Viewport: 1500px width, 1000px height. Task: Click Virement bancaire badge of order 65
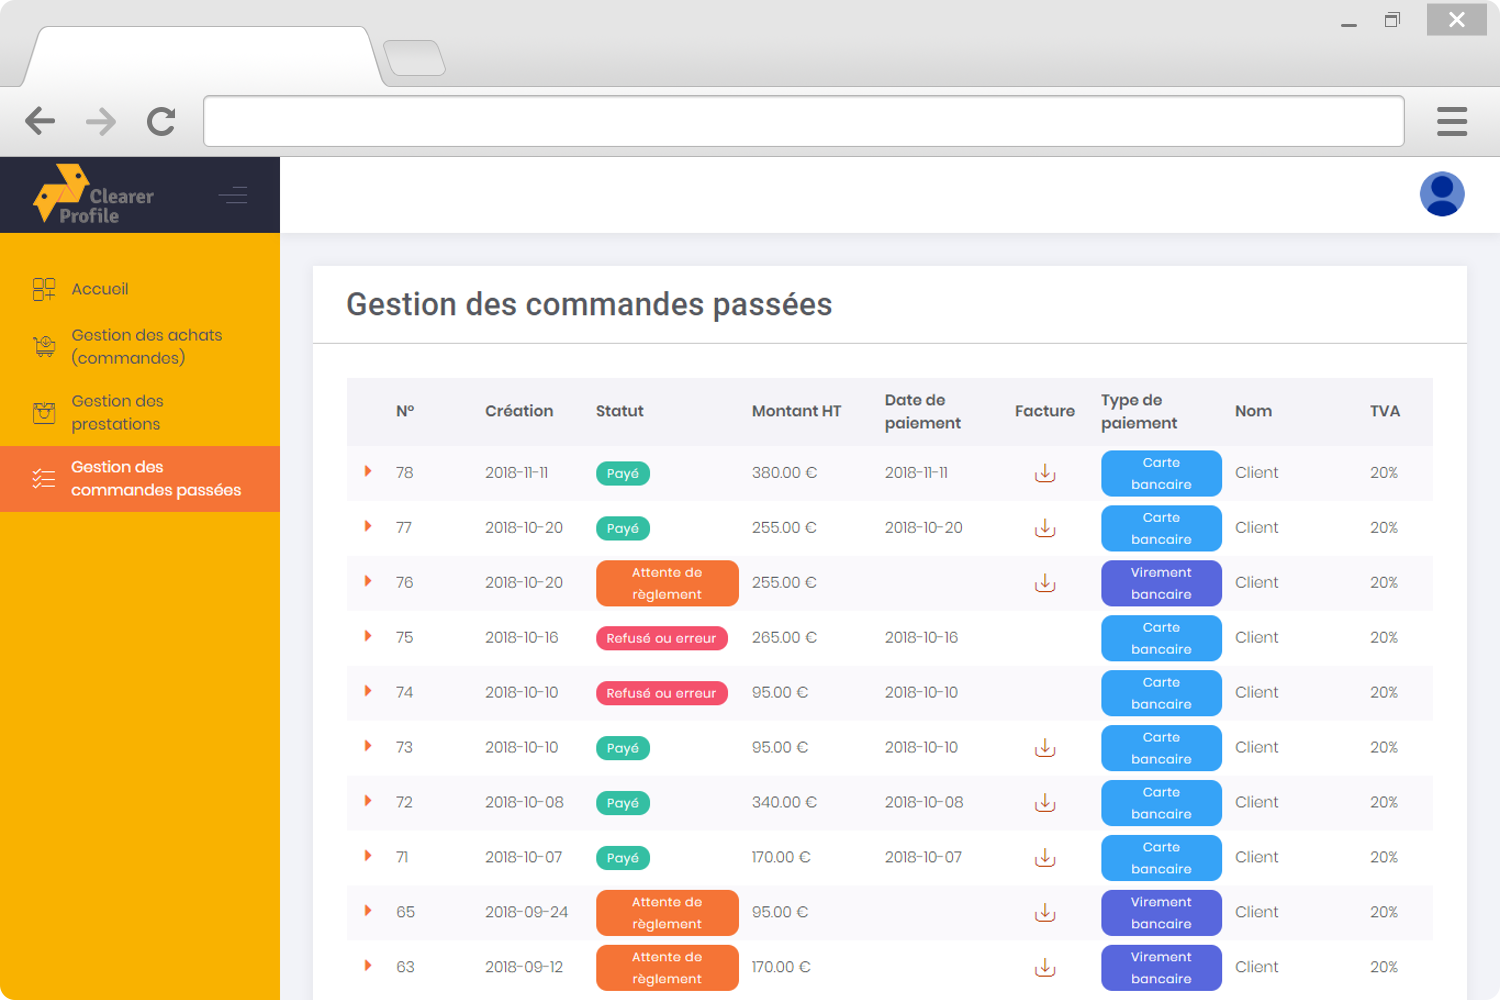click(1161, 913)
